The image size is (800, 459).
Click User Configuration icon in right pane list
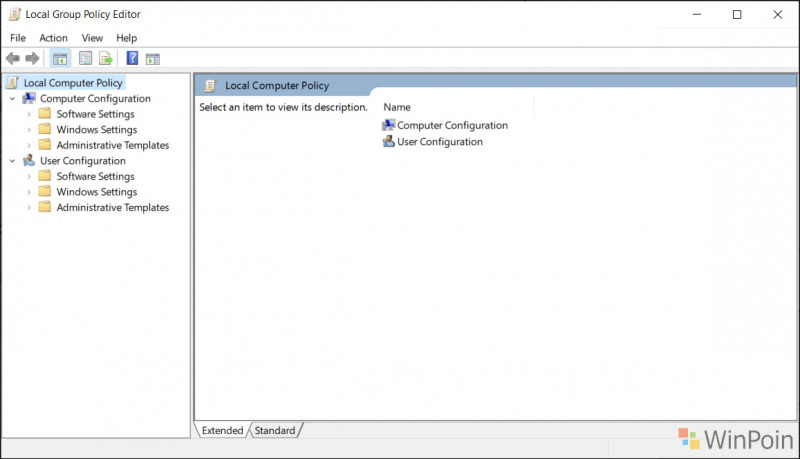(x=389, y=141)
